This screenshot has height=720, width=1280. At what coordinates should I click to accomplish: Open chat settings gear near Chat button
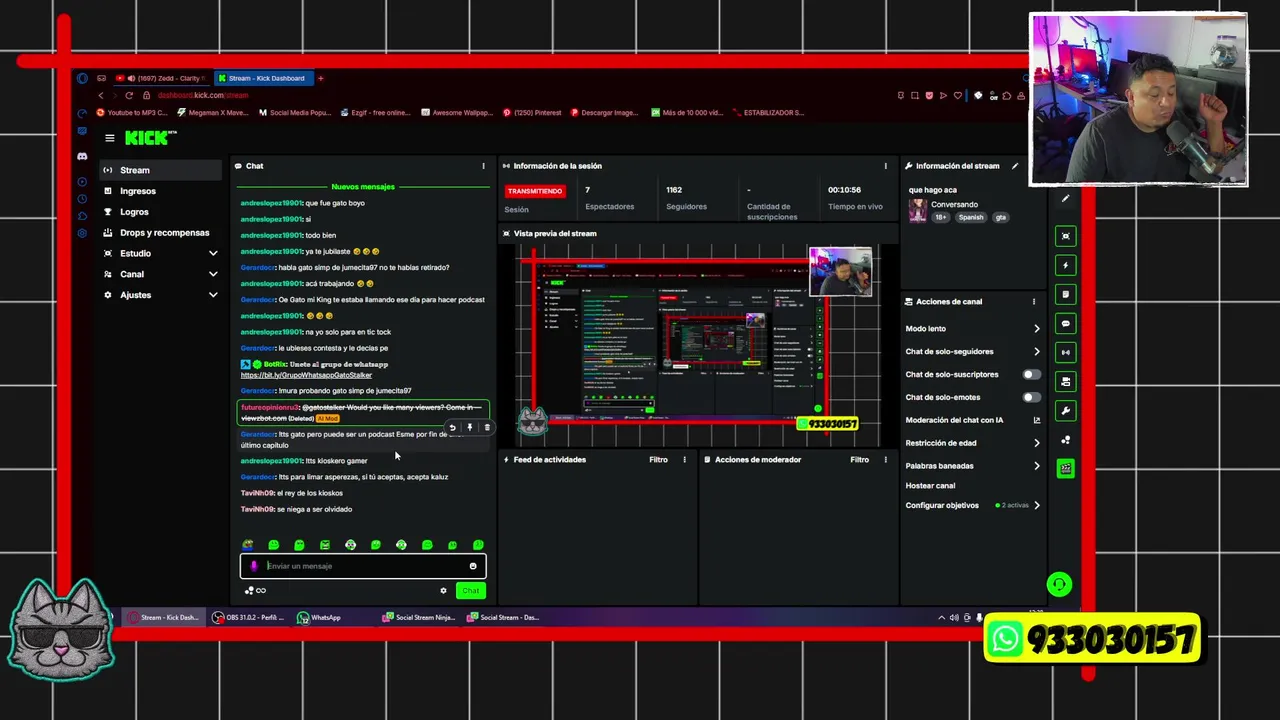pos(443,590)
